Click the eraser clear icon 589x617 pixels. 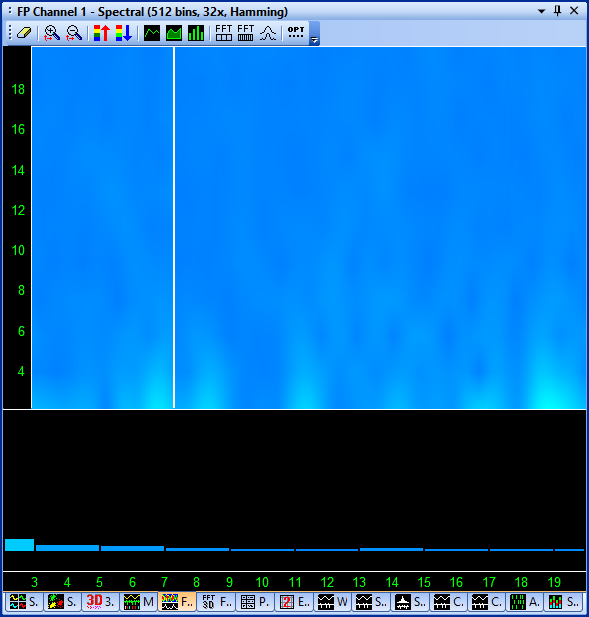tap(24, 33)
